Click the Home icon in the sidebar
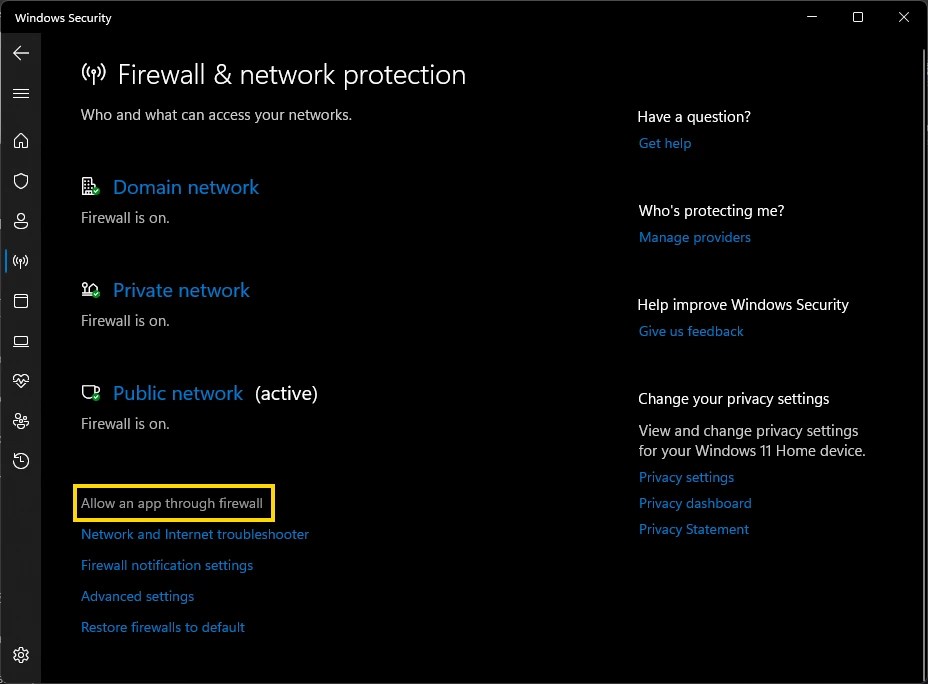 (21, 141)
